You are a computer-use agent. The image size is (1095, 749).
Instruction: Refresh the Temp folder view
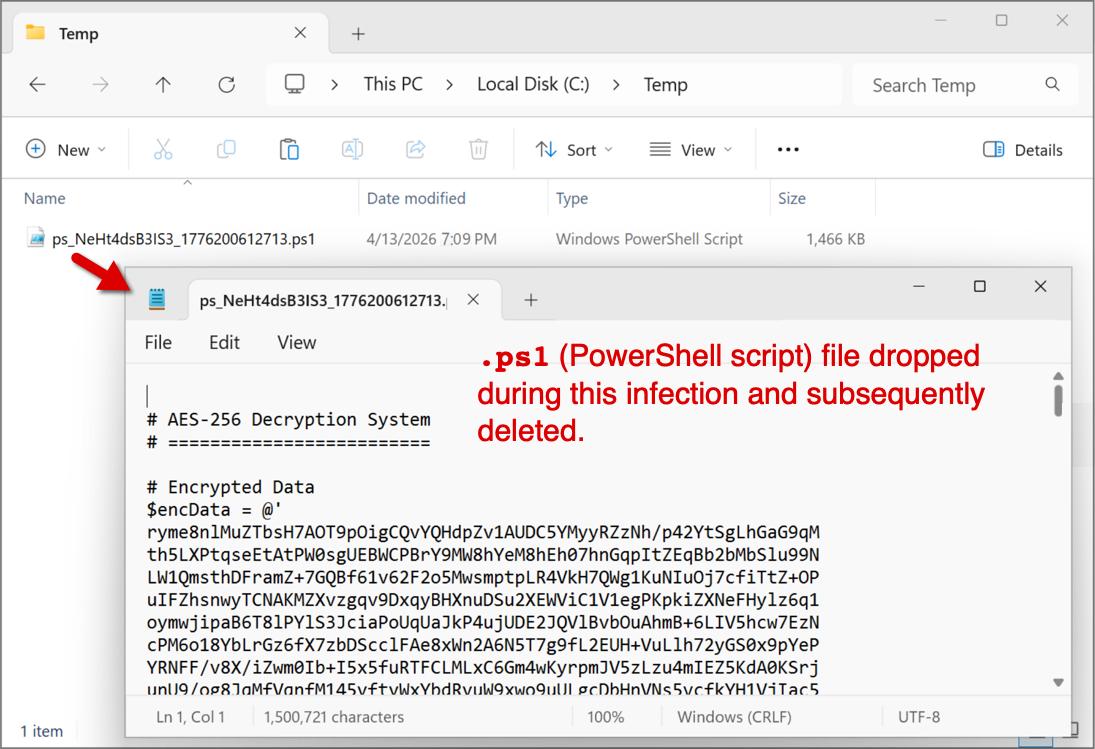(227, 85)
